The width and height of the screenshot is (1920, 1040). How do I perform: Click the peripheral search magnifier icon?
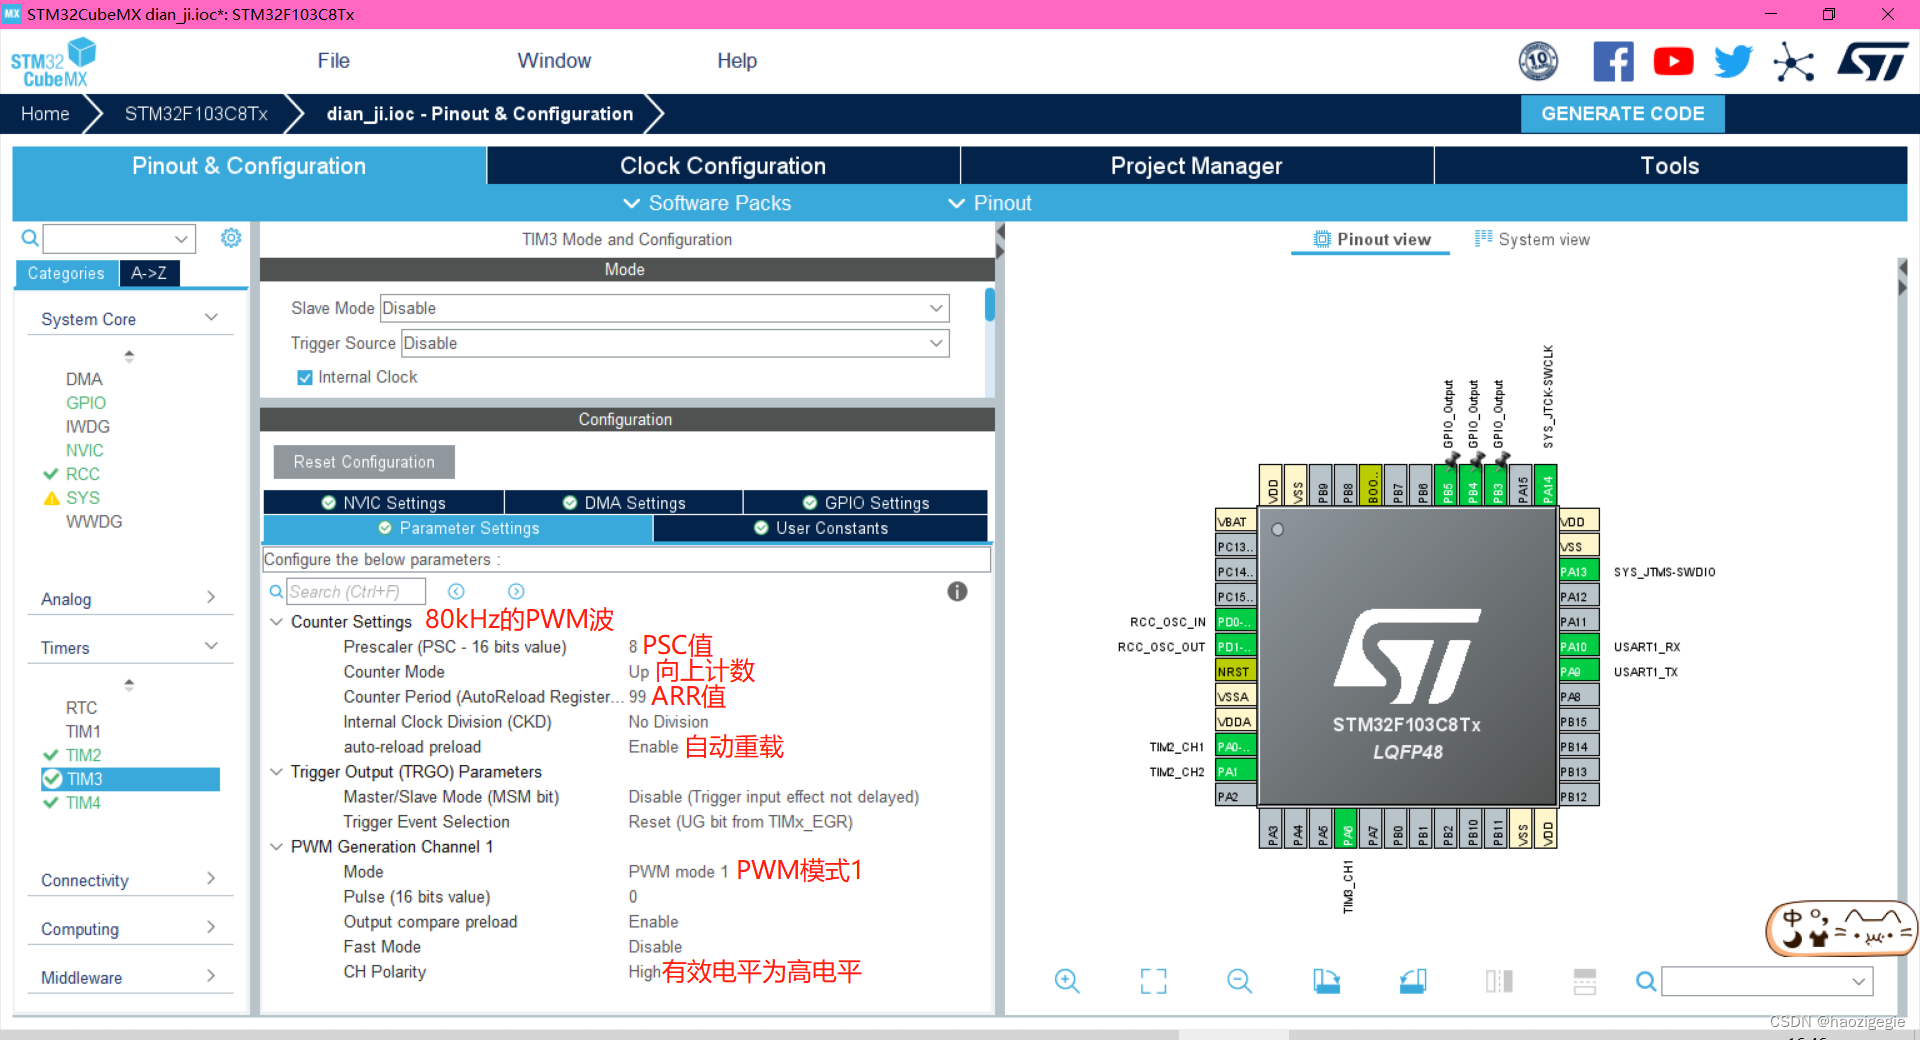[x=30, y=238]
